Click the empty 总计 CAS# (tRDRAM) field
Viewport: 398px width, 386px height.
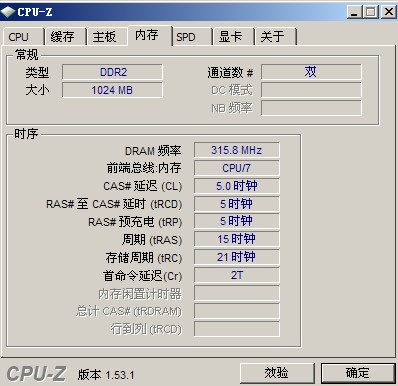click(x=237, y=311)
